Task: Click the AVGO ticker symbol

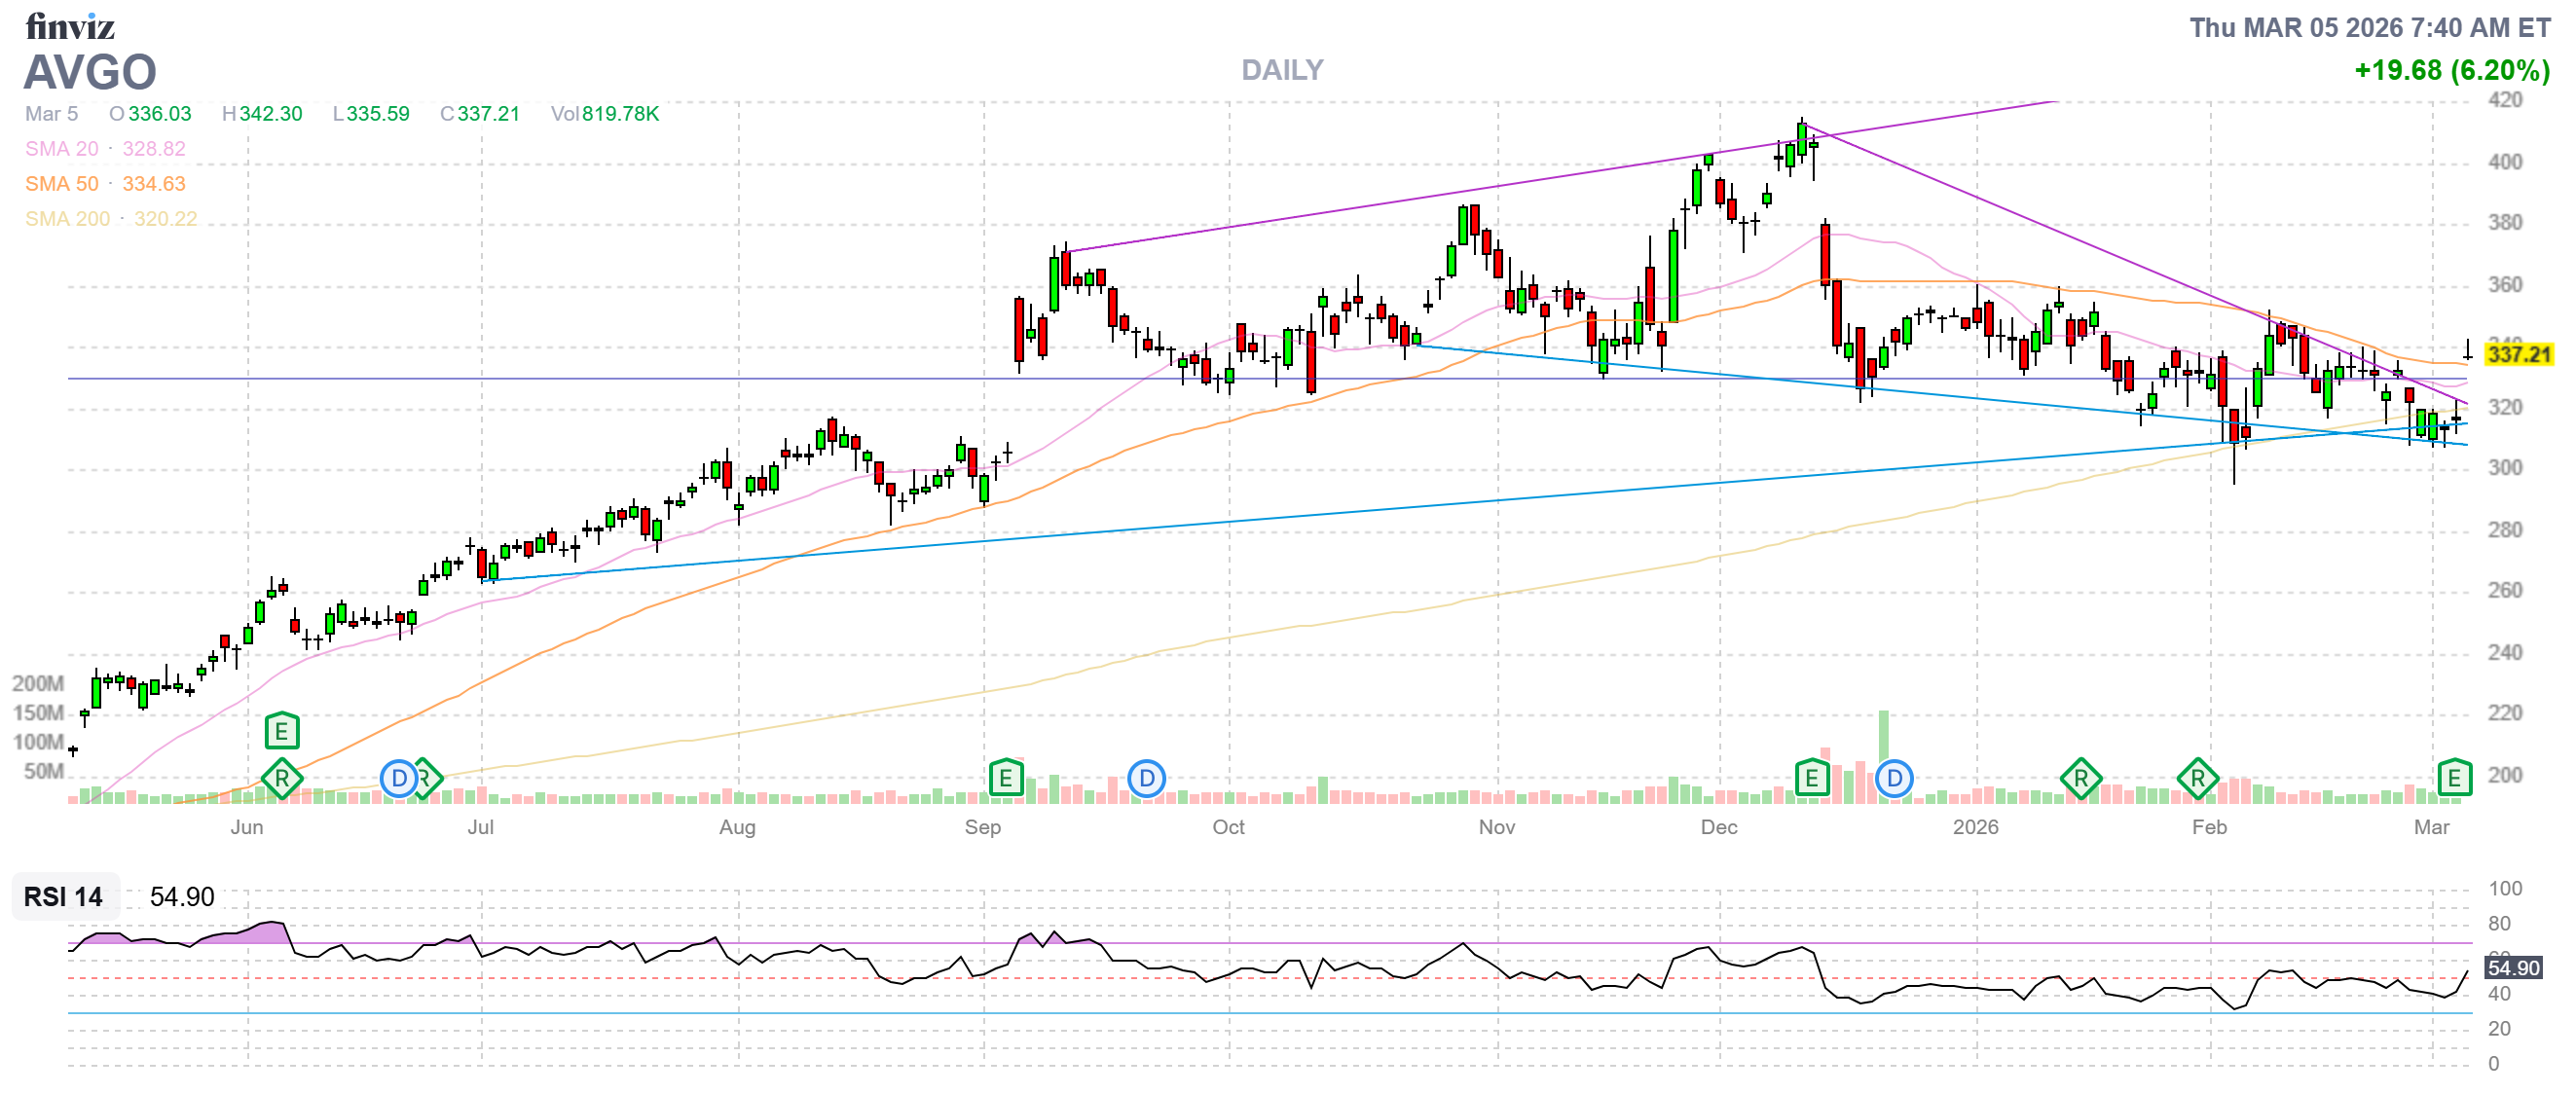Action: click(90, 72)
